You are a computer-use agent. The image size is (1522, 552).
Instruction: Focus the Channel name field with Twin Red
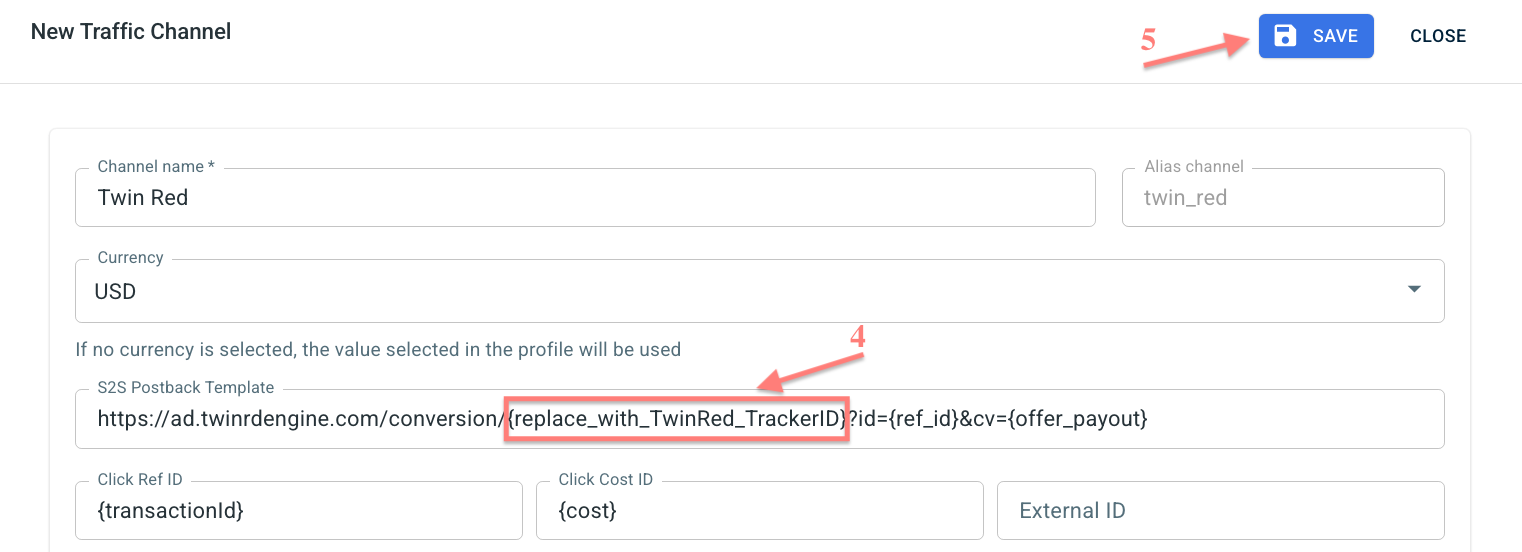pos(585,197)
